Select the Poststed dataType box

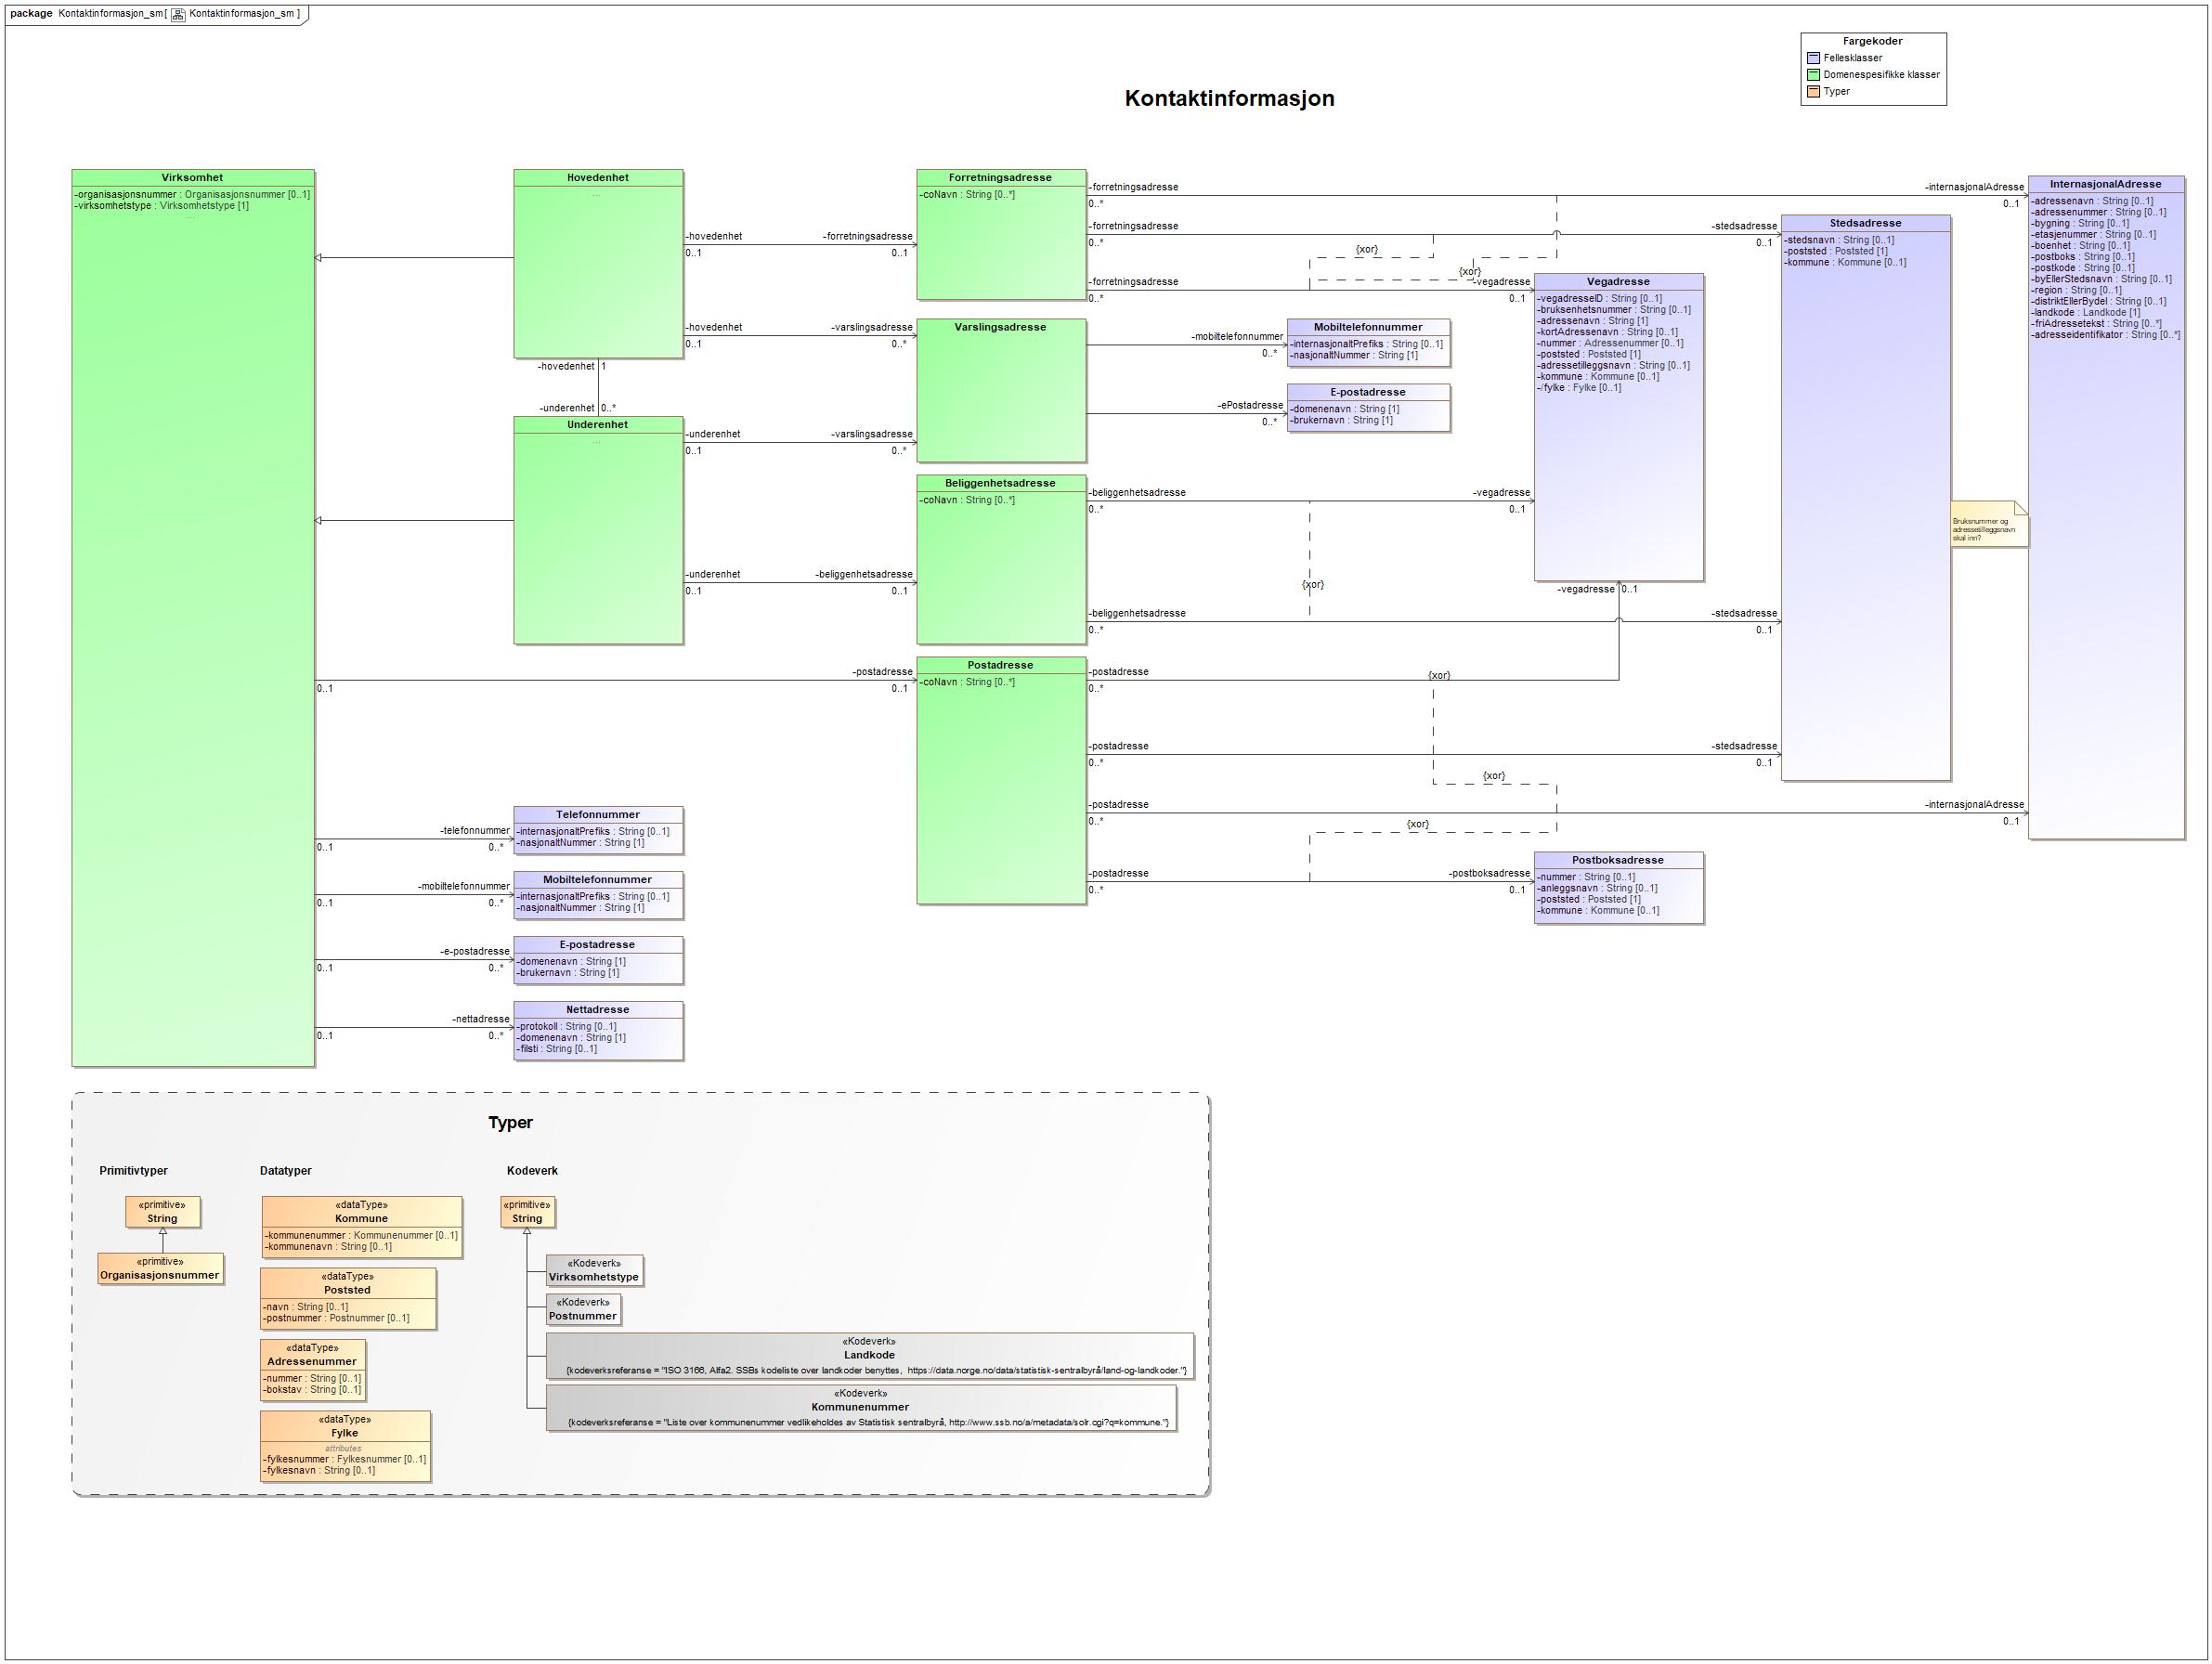[348, 1299]
